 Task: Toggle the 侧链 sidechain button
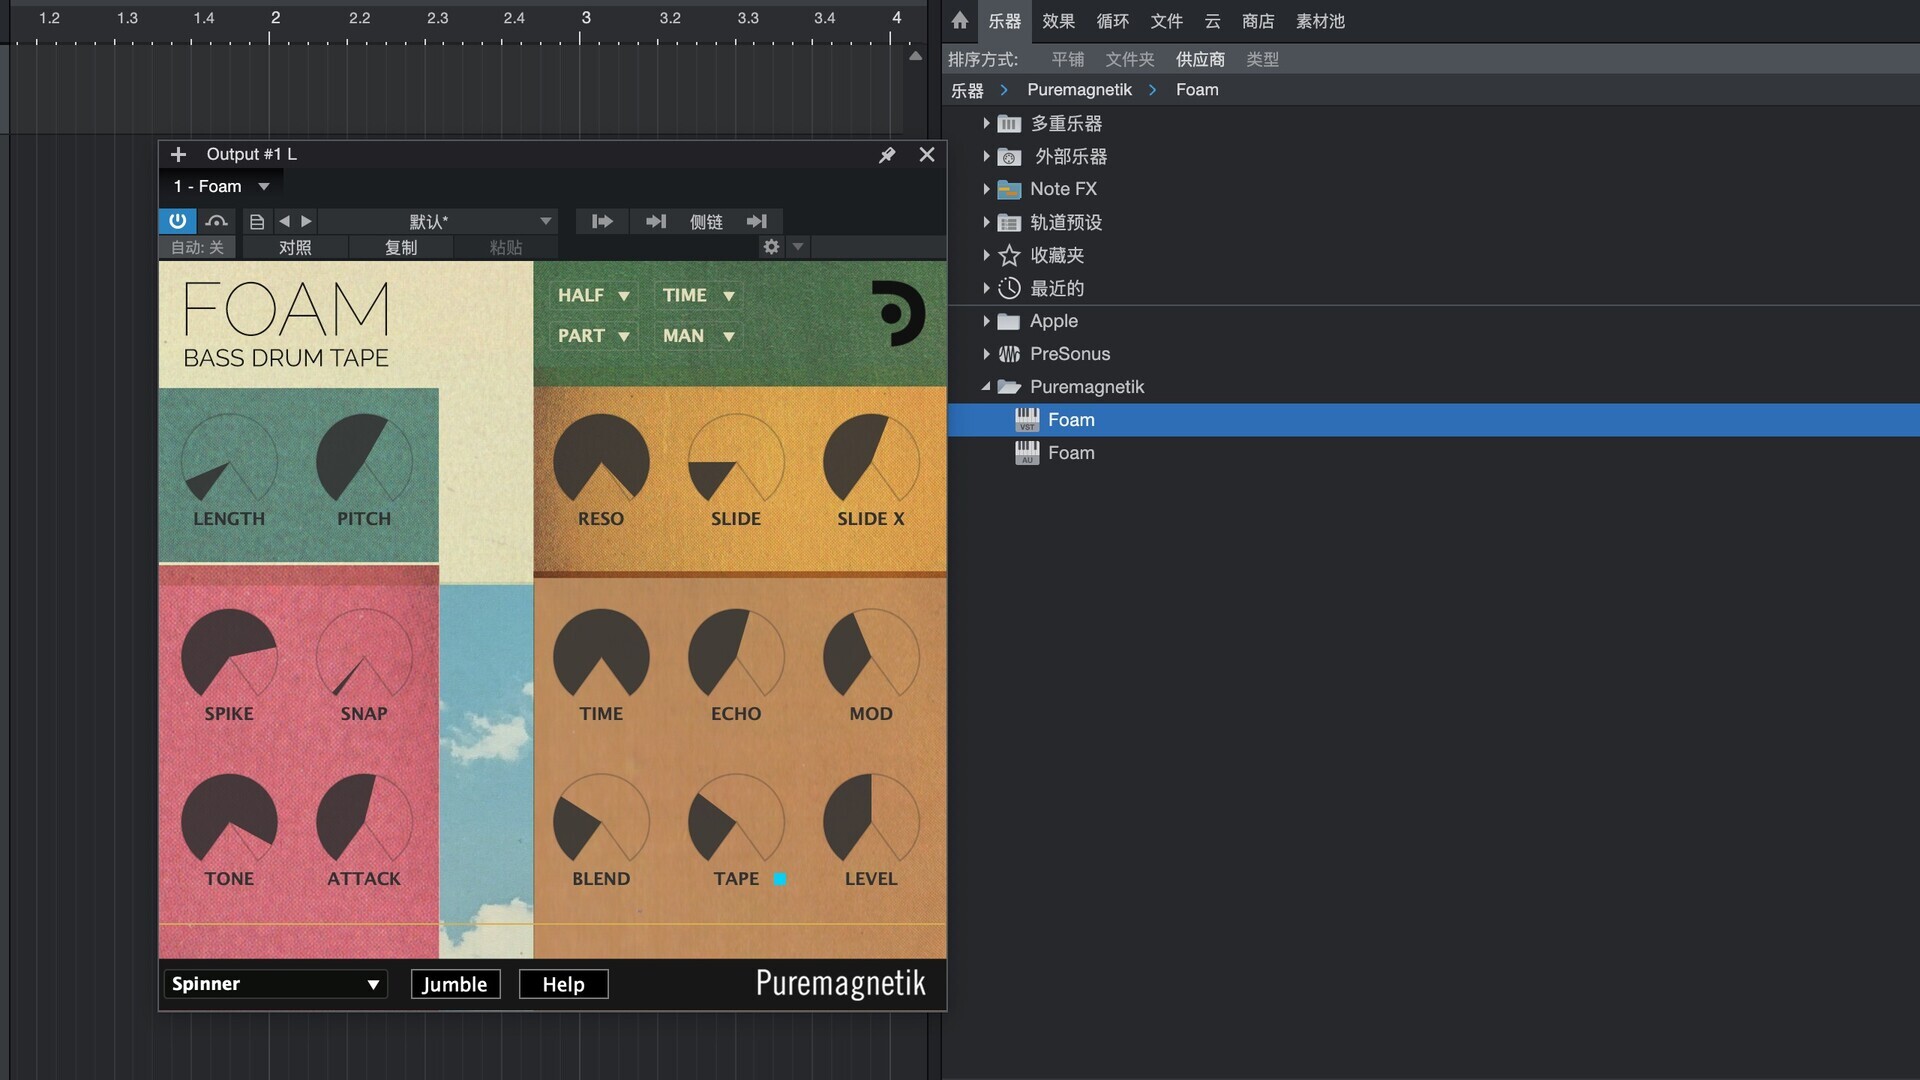pos(706,221)
